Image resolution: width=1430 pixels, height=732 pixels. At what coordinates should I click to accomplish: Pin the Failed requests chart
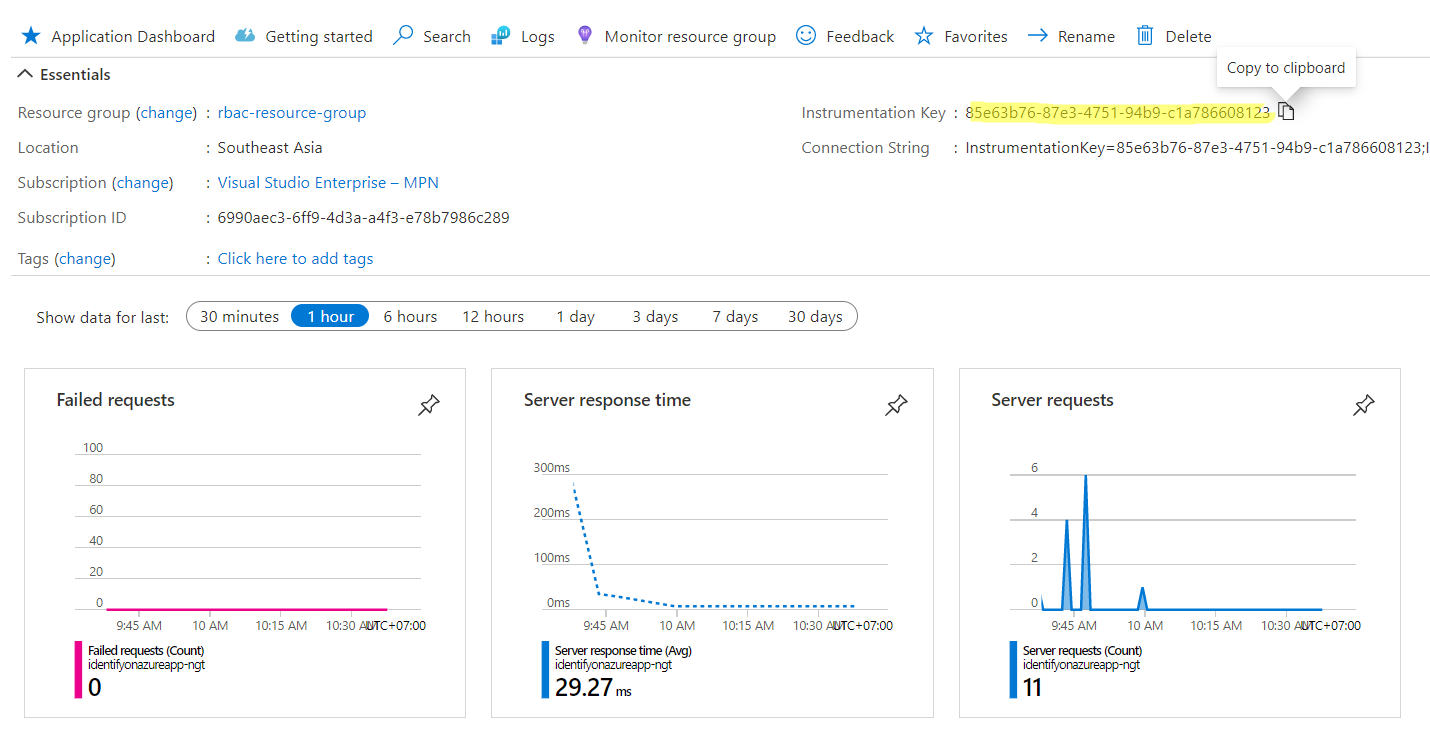(429, 405)
